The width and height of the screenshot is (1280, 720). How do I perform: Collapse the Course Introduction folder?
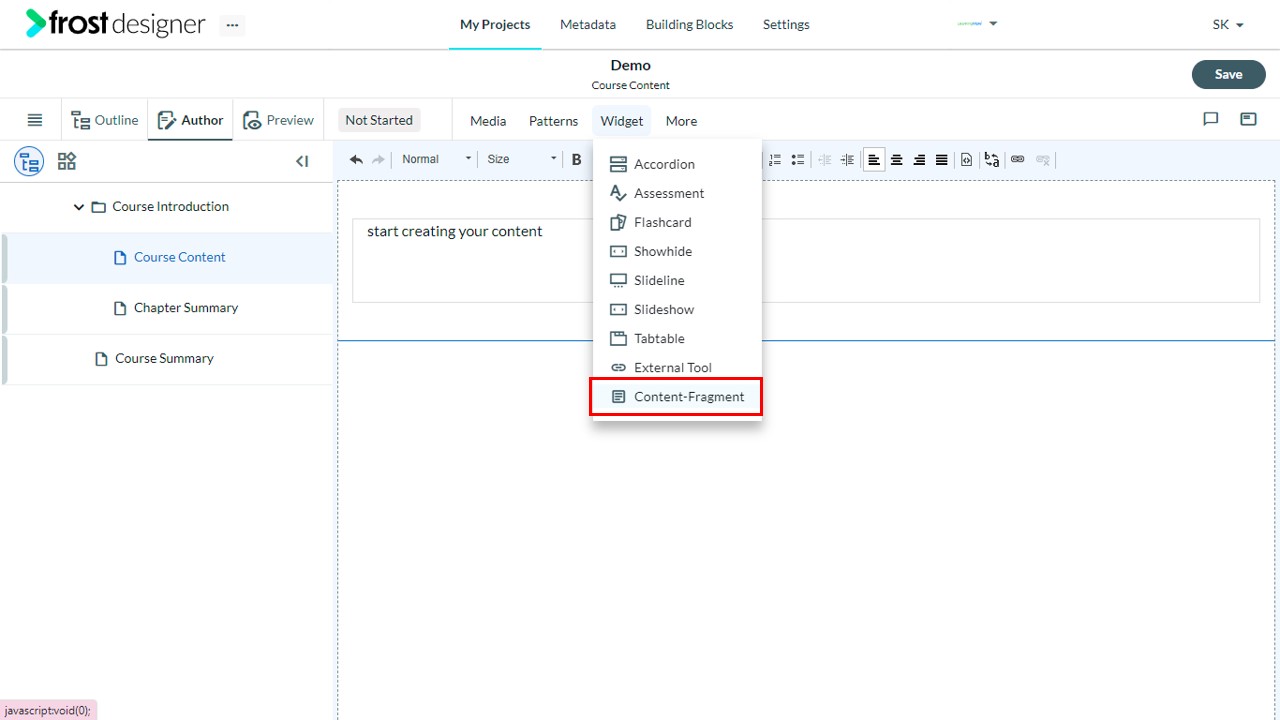point(79,207)
